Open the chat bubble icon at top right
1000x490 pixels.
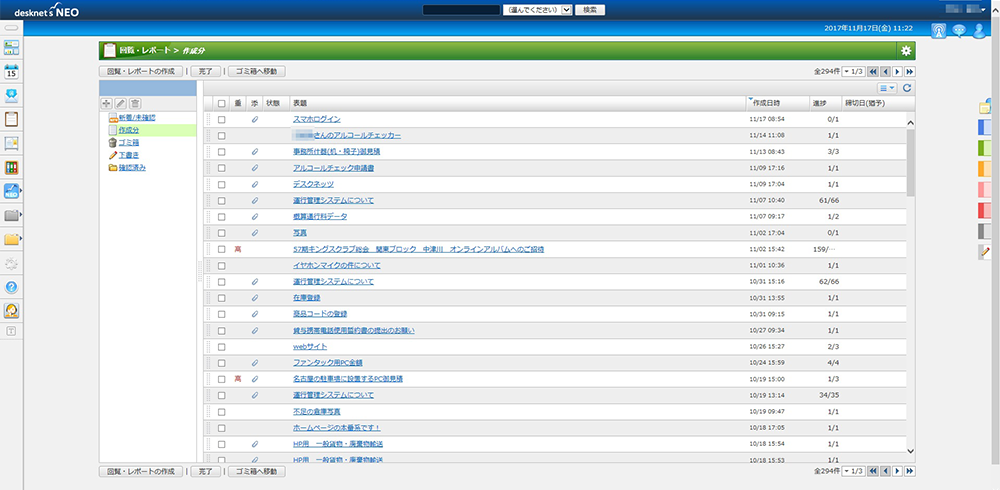tap(959, 30)
